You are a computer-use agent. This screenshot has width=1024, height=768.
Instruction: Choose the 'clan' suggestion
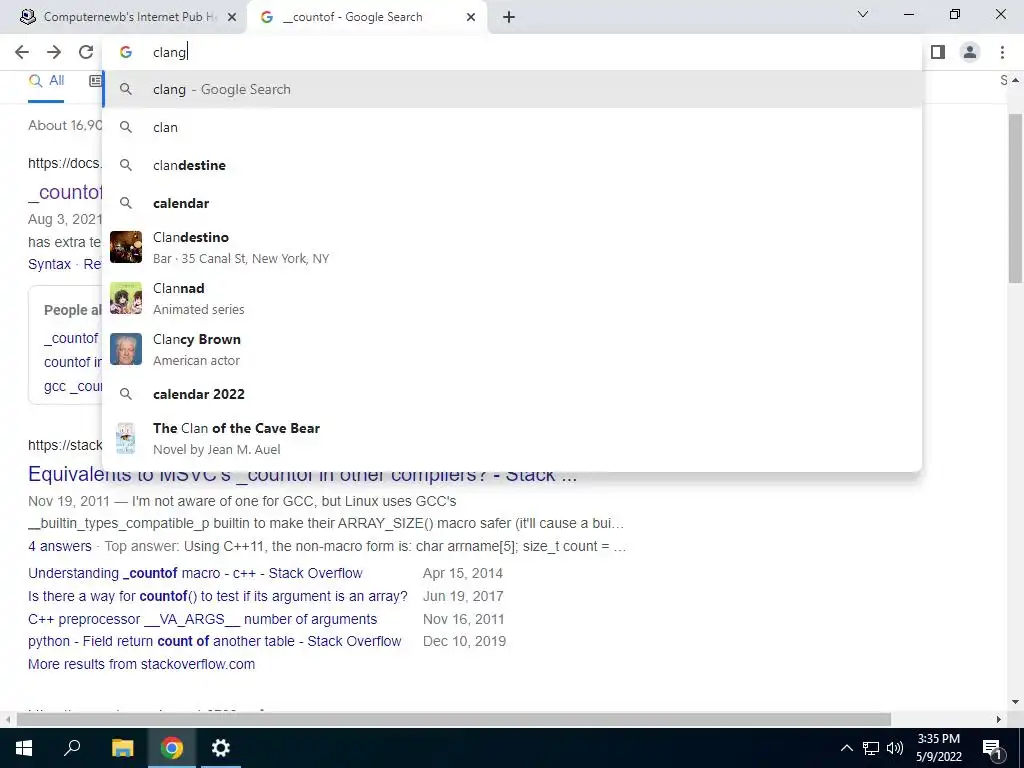(x=512, y=127)
